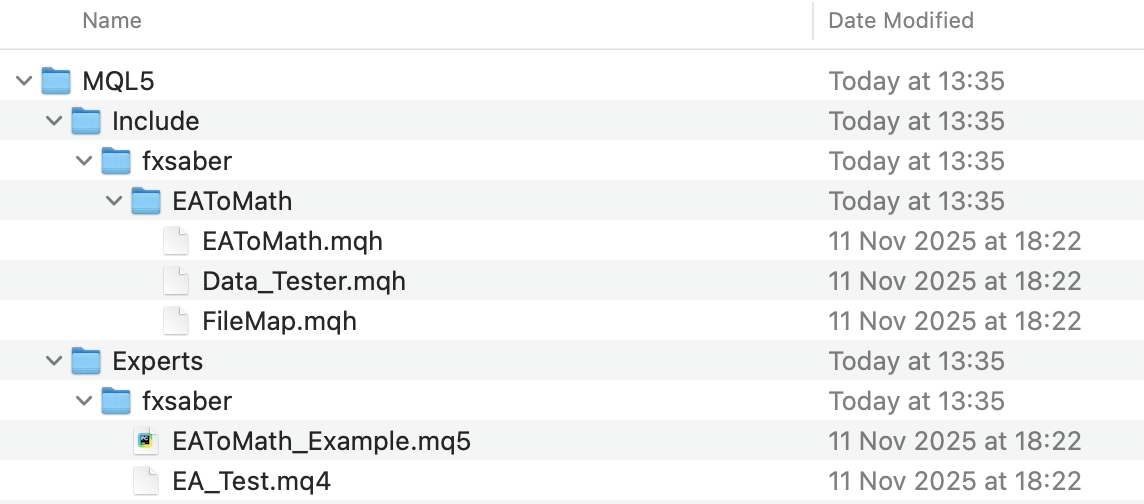1144x504 pixels.
Task: Click the EAToMath_Example.mq5 file icon
Action: click(146, 441)
